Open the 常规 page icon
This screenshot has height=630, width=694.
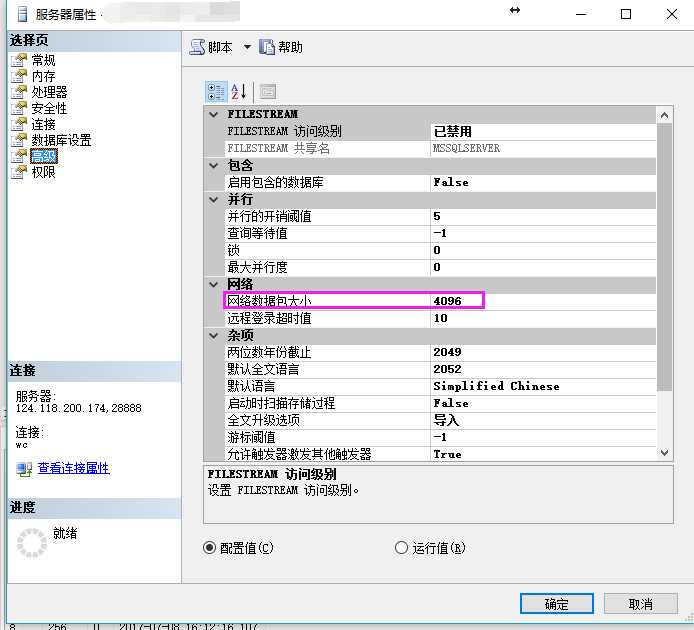[19, 60]
